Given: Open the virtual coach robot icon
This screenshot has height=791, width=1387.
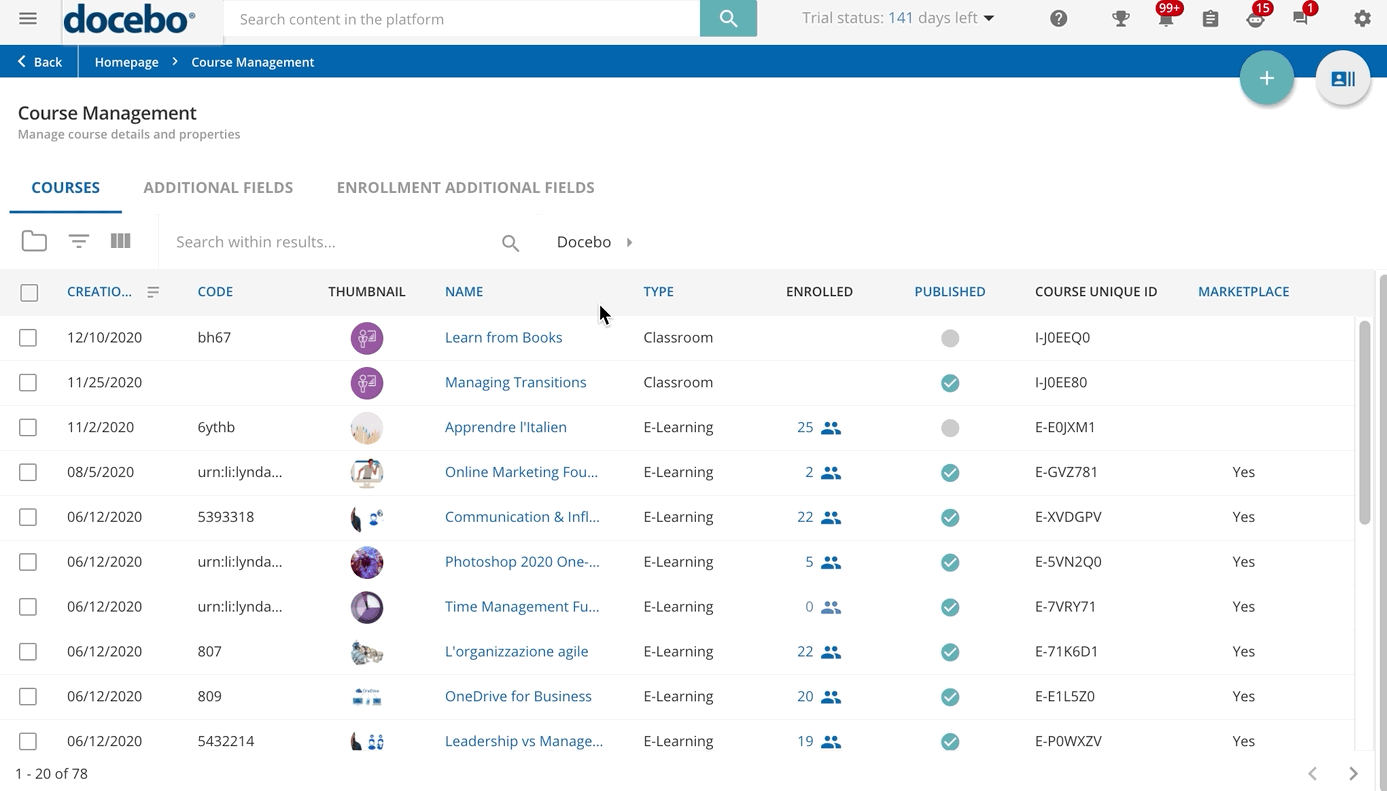Looking at the screenshot, I should 1255,18.
